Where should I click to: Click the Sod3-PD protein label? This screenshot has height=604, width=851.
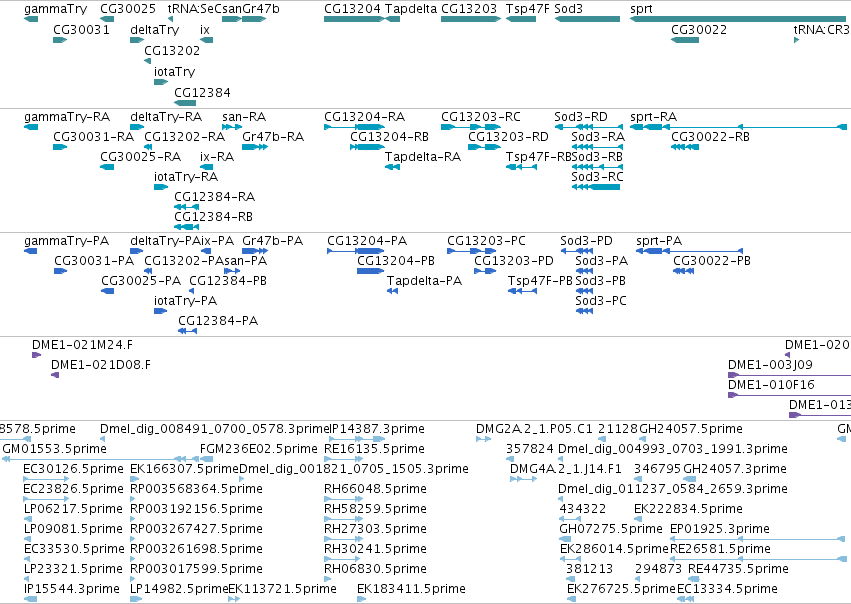[x=586, y=241]
